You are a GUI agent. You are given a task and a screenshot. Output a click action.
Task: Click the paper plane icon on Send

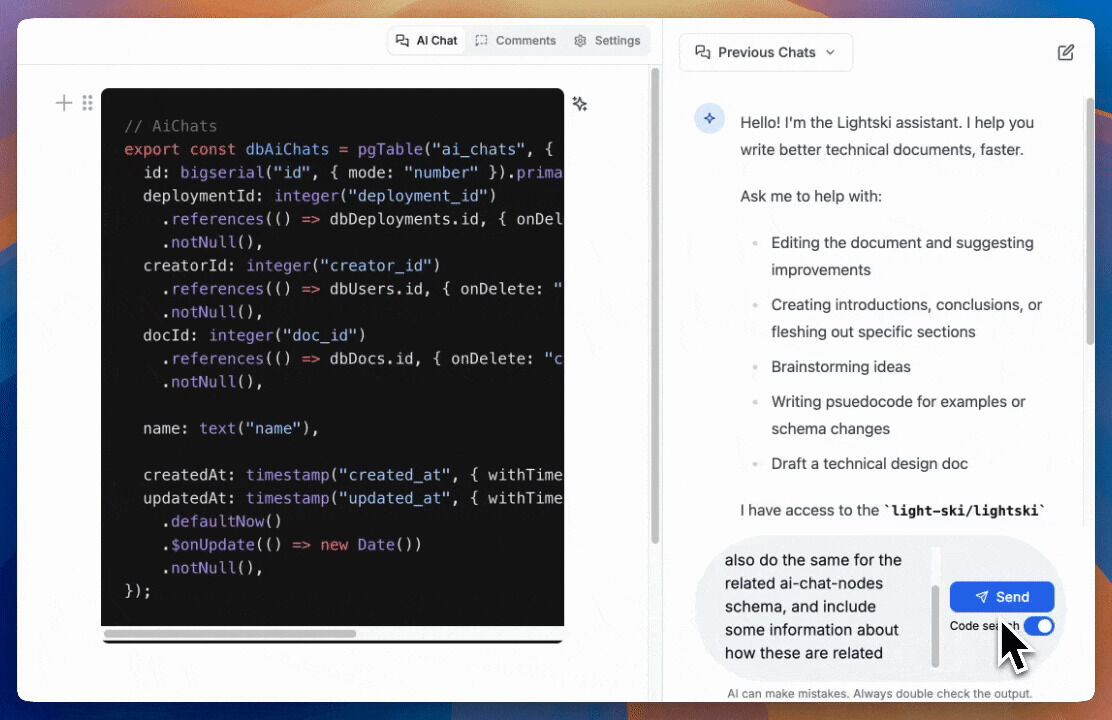[982, 597]
